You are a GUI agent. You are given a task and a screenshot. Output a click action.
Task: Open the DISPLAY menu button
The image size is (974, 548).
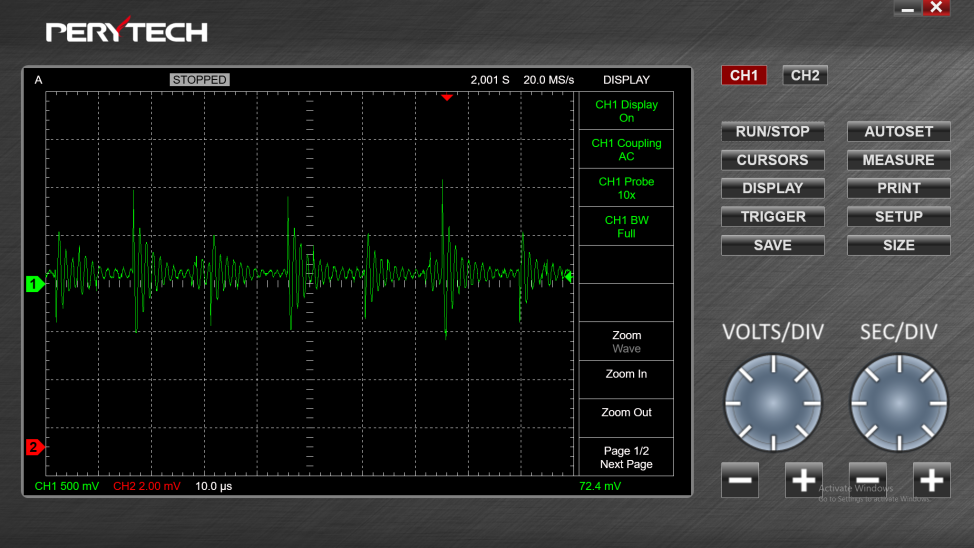[773, 188]
